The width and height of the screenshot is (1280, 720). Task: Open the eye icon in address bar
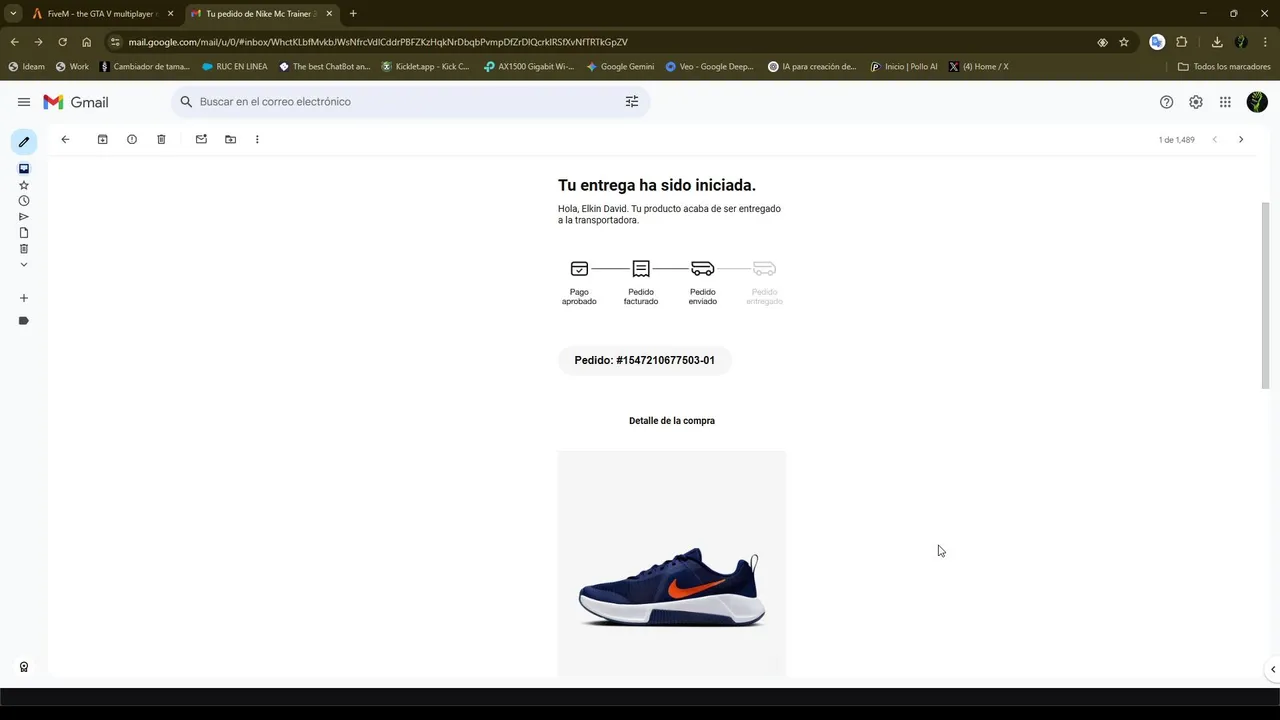point(1102,42)
